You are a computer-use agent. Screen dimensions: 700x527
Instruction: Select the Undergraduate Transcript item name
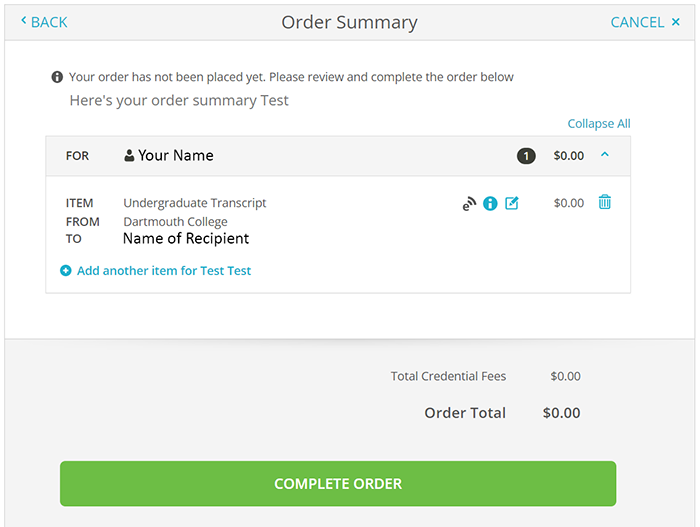point(195,203)
